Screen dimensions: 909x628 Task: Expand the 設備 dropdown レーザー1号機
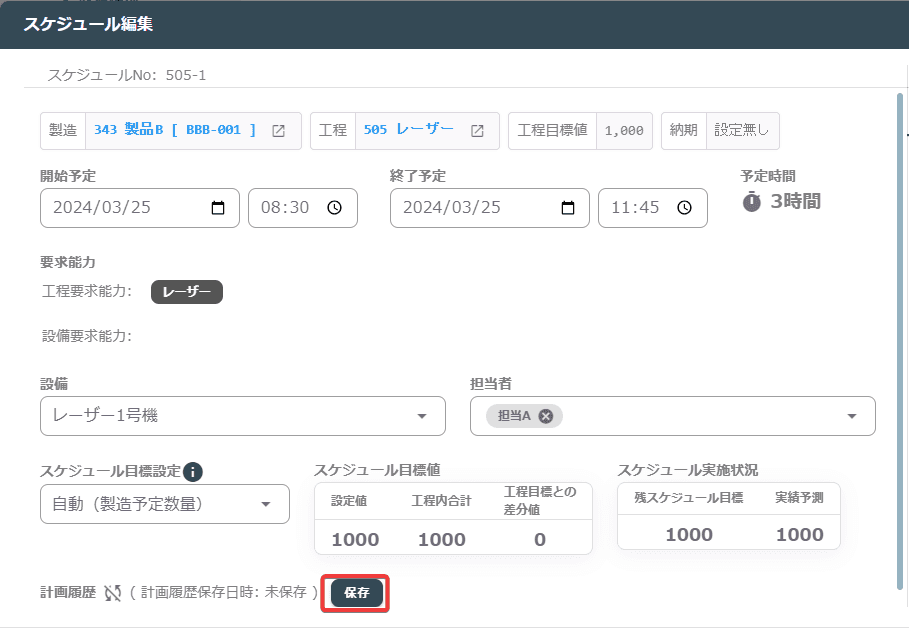(243, 416)
